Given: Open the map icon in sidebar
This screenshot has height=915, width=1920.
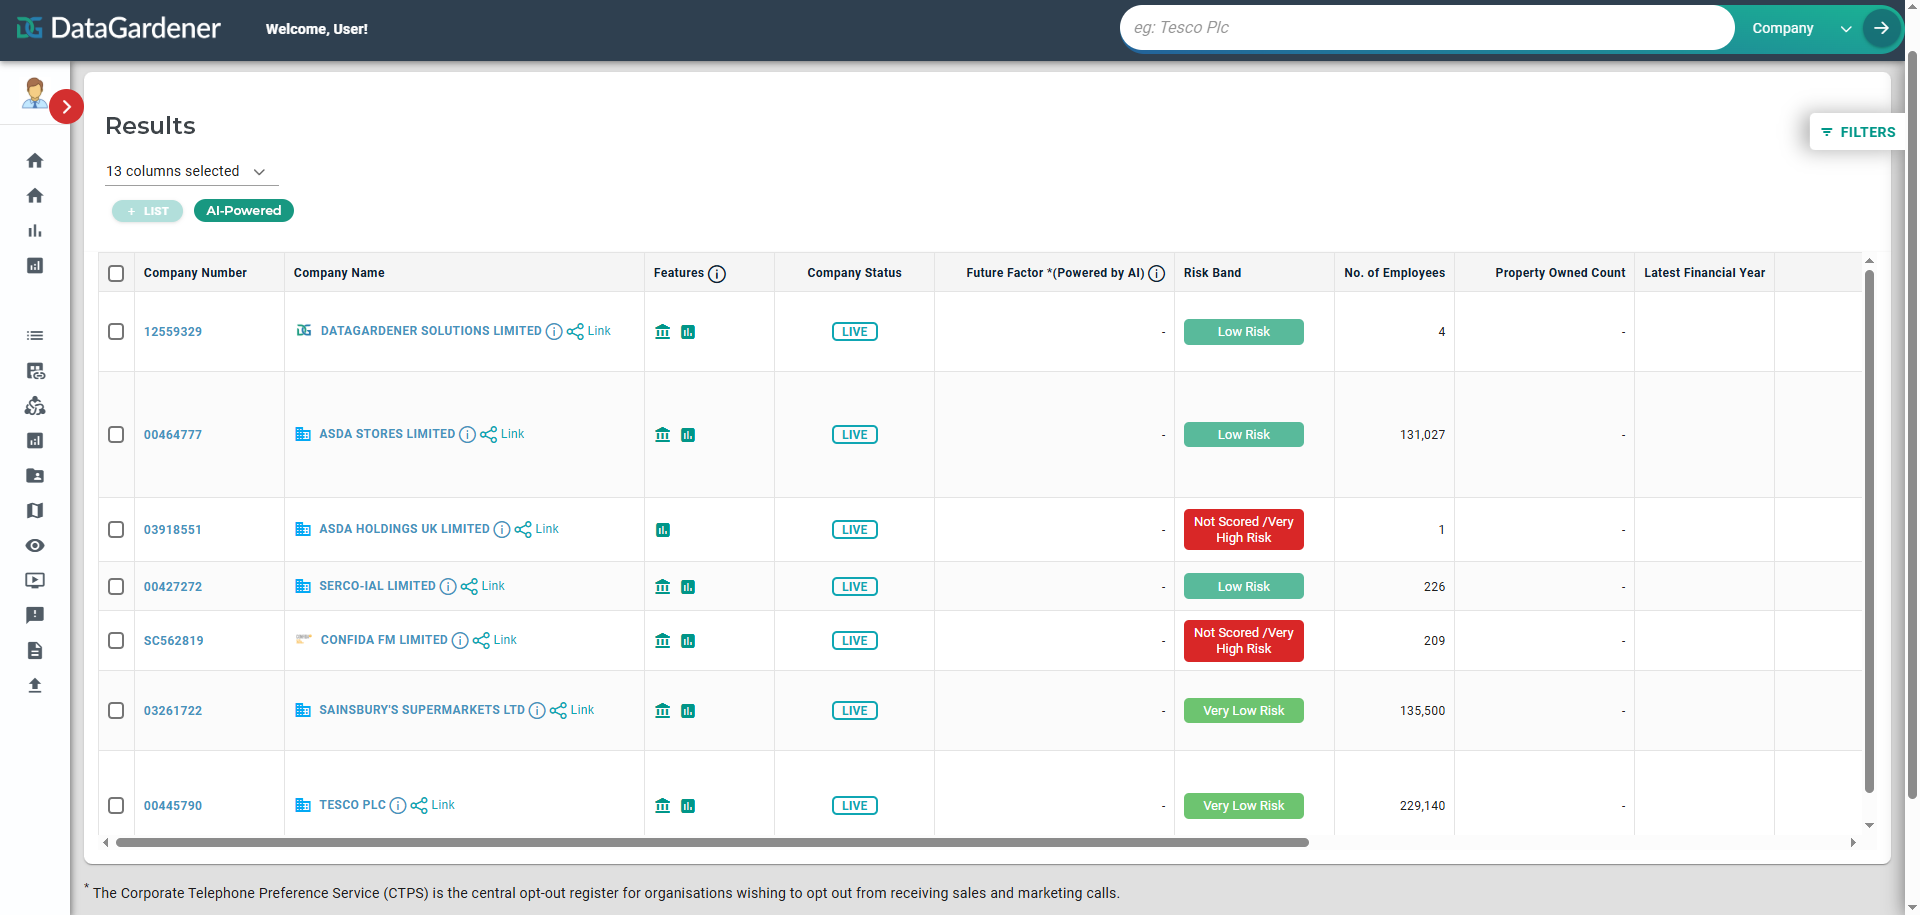Looking at the screenshot, I should point(35,511).
